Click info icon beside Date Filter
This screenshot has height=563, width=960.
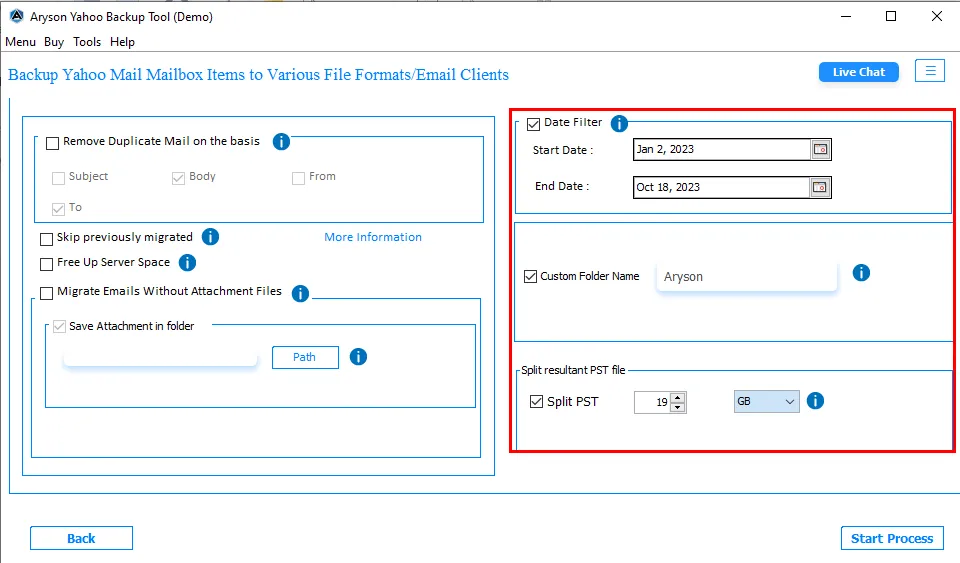click(619, 124)
